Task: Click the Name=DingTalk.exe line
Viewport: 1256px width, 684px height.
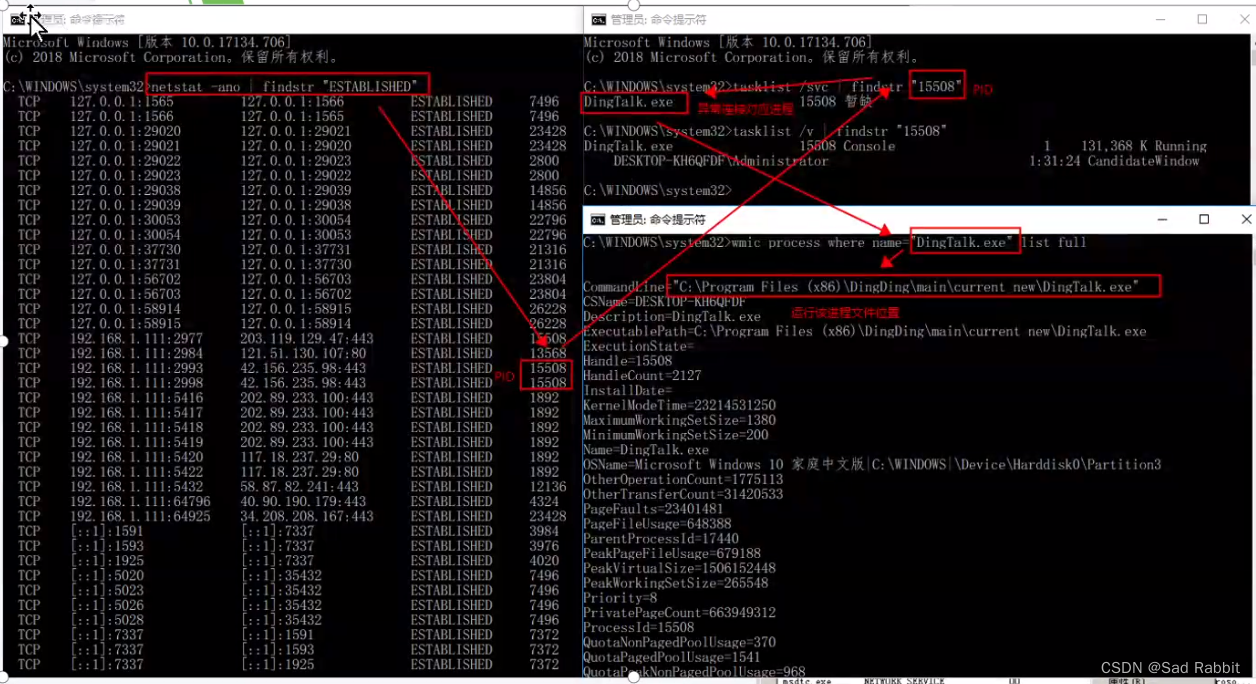Action: click(x=646, y=450)
